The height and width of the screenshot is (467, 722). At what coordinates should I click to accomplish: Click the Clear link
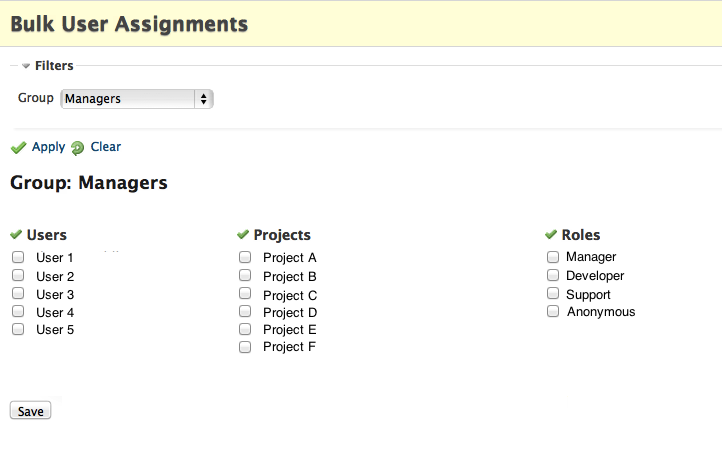click(105, 146)
